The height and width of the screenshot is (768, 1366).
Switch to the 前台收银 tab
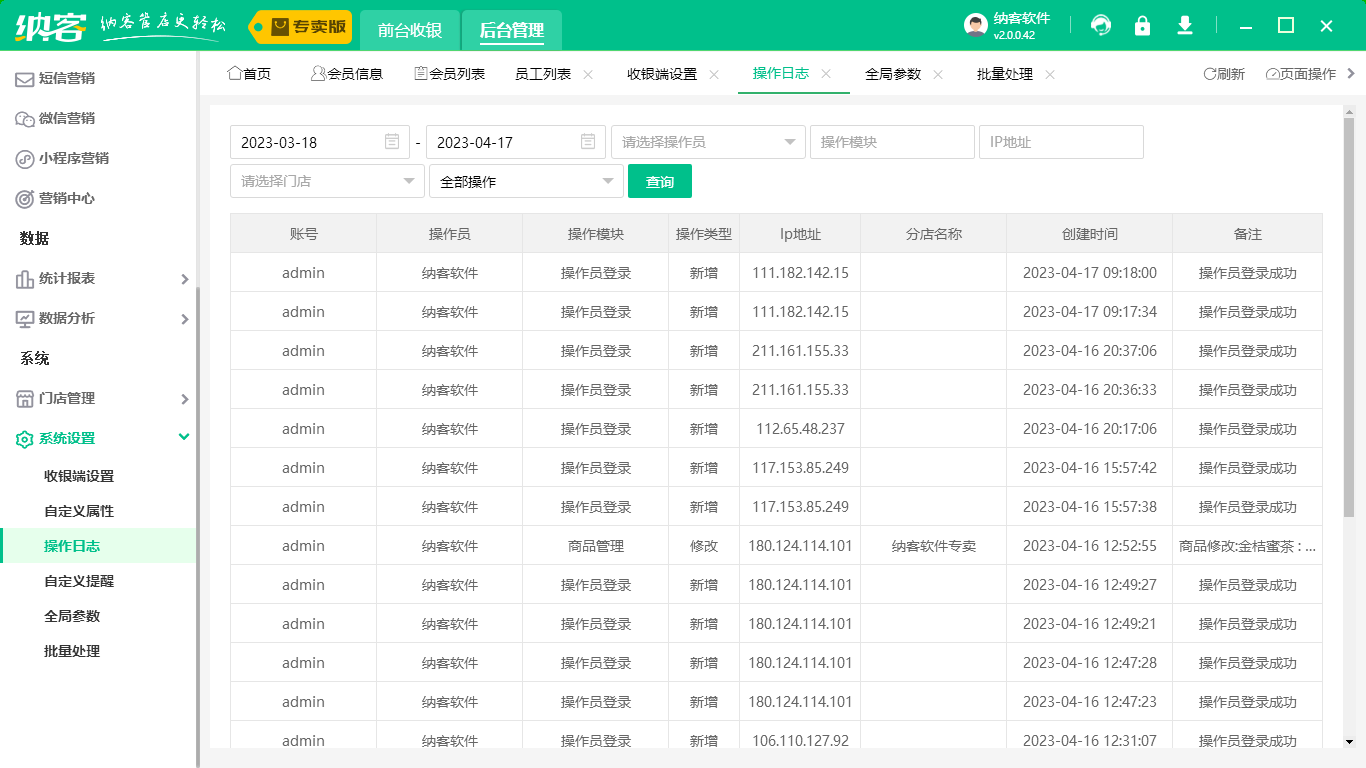pyautogui.click(x=410, y=30)
